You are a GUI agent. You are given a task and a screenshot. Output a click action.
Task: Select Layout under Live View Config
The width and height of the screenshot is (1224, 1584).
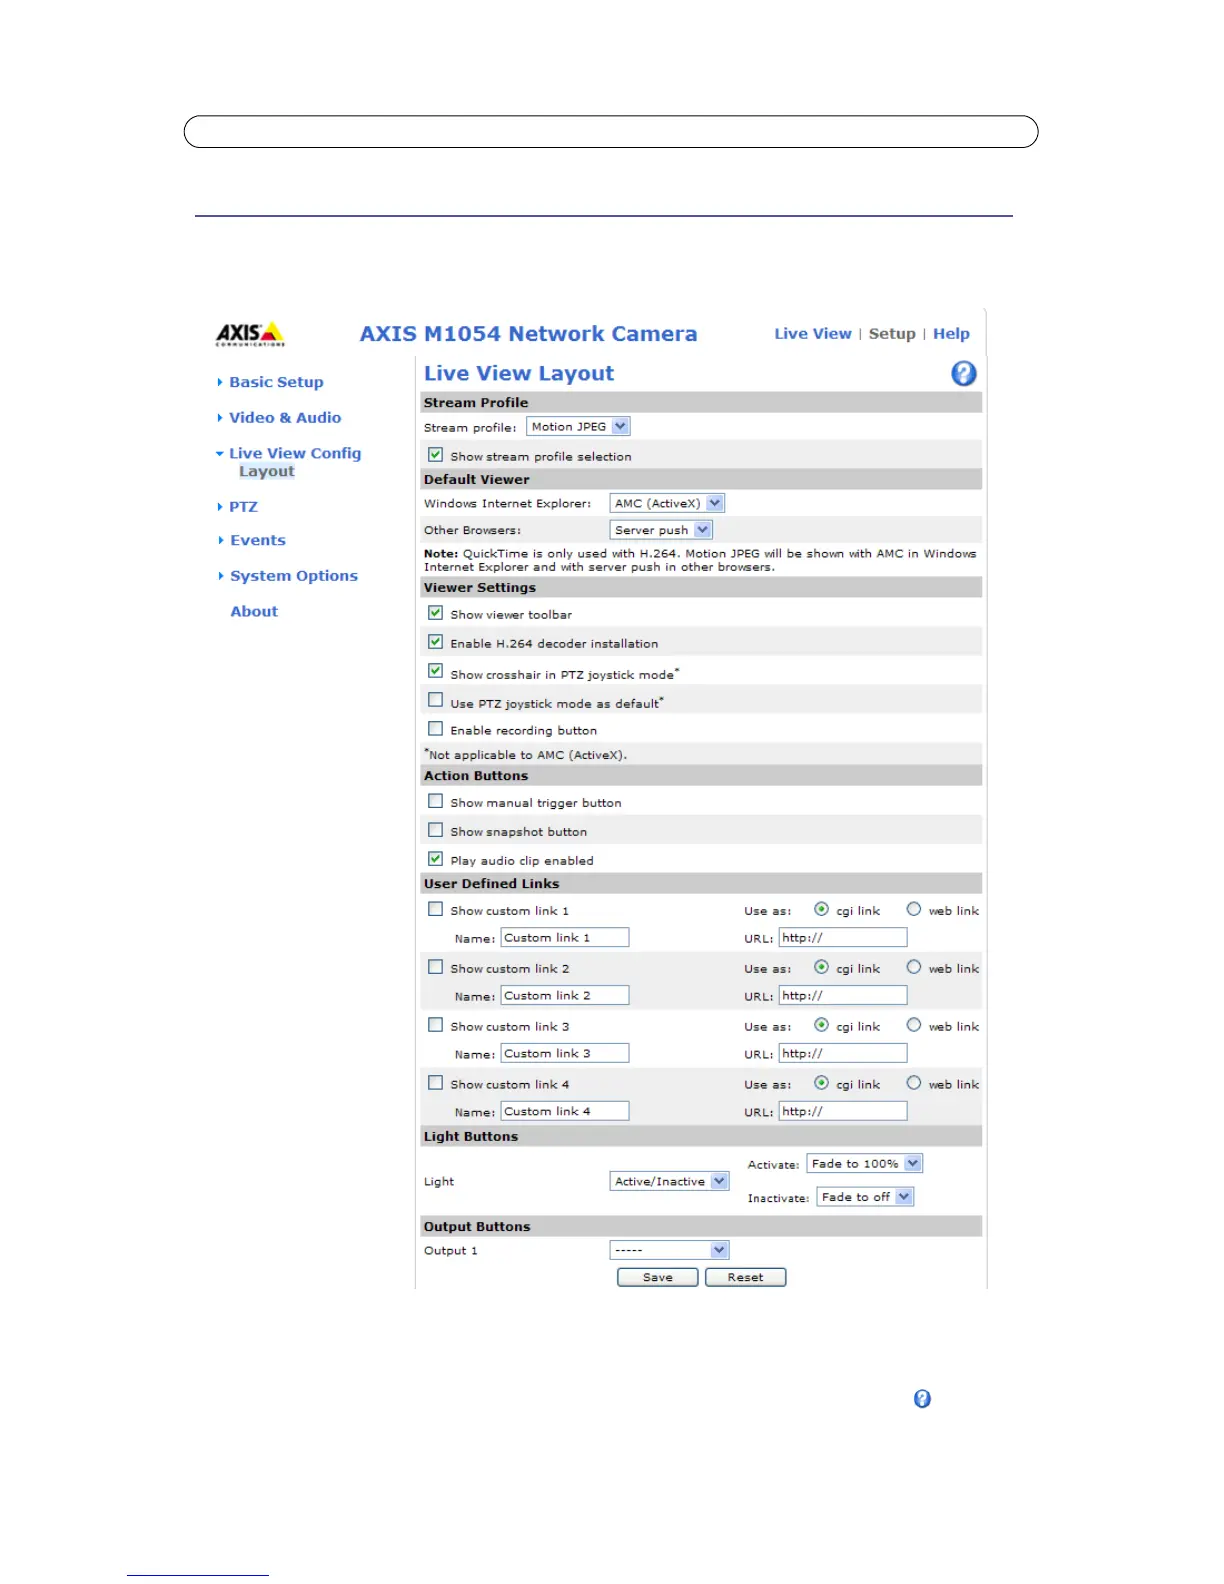pos(267,472)
